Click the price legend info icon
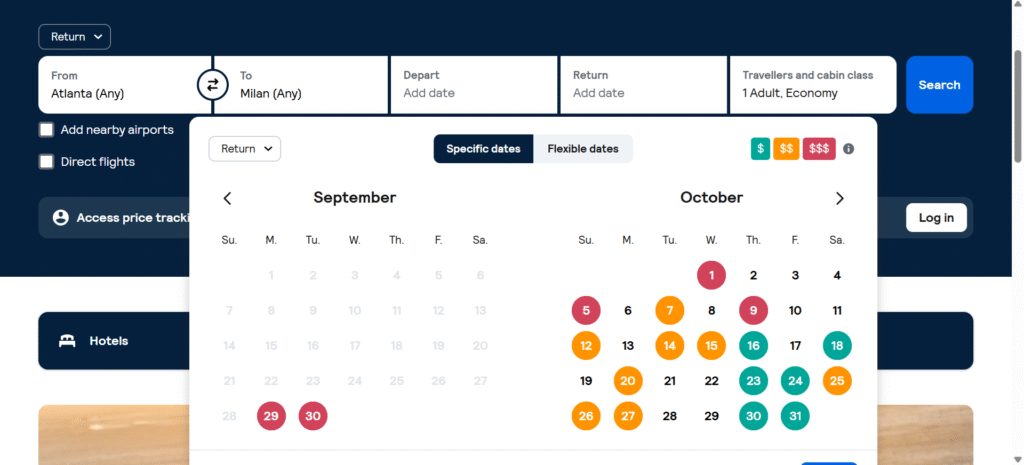 [x=849, y=149]
